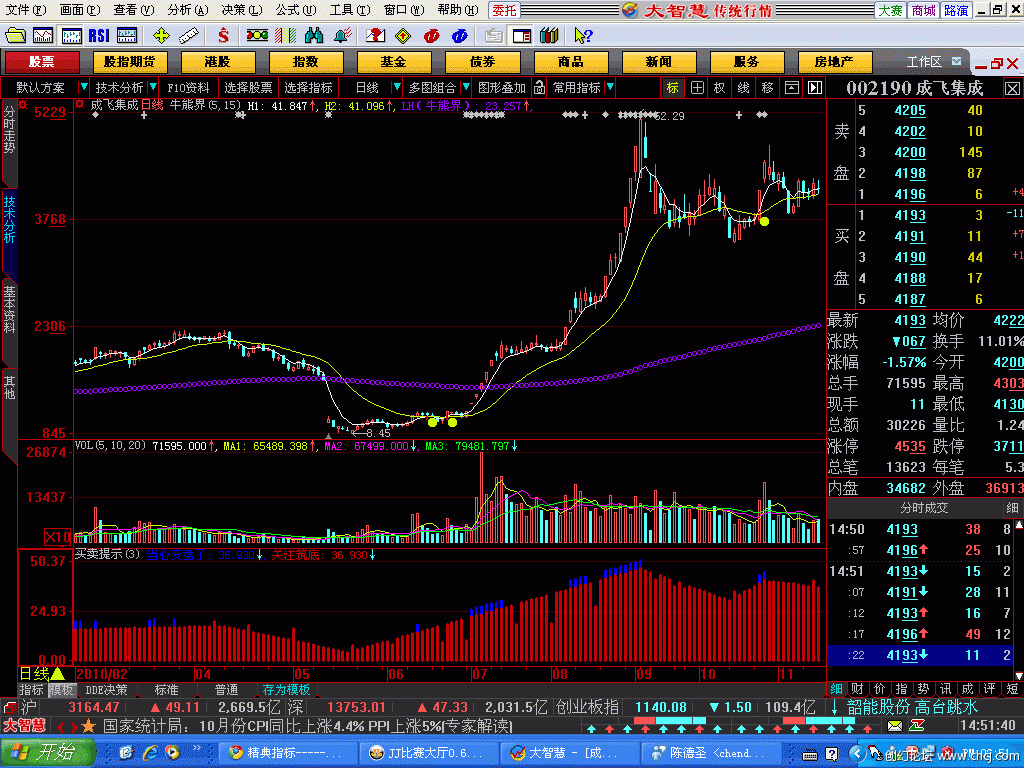Image resolution: width=1024 pixels, height=768 pixels.
Task: Click the blue circular phi icon
Action: pyautogui.click(x=459, y=35)
